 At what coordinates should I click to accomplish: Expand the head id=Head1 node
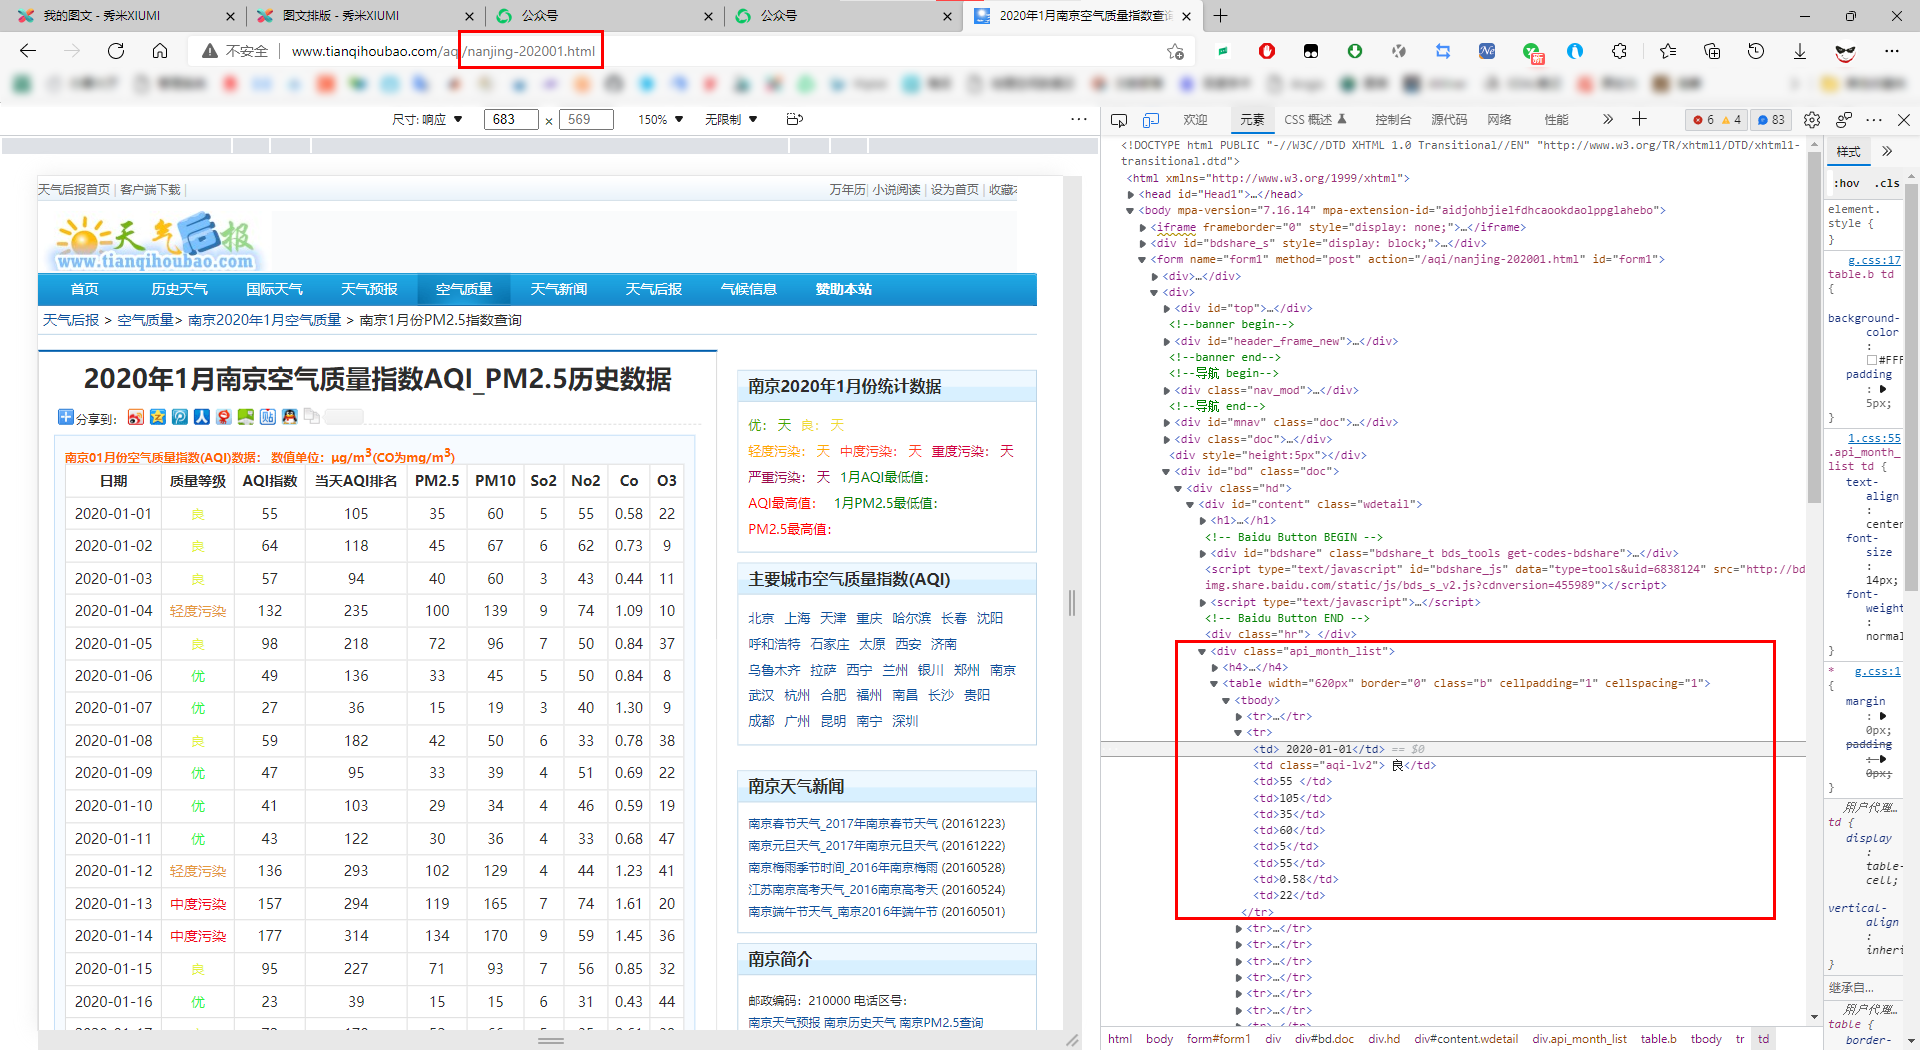(1131, 195)
